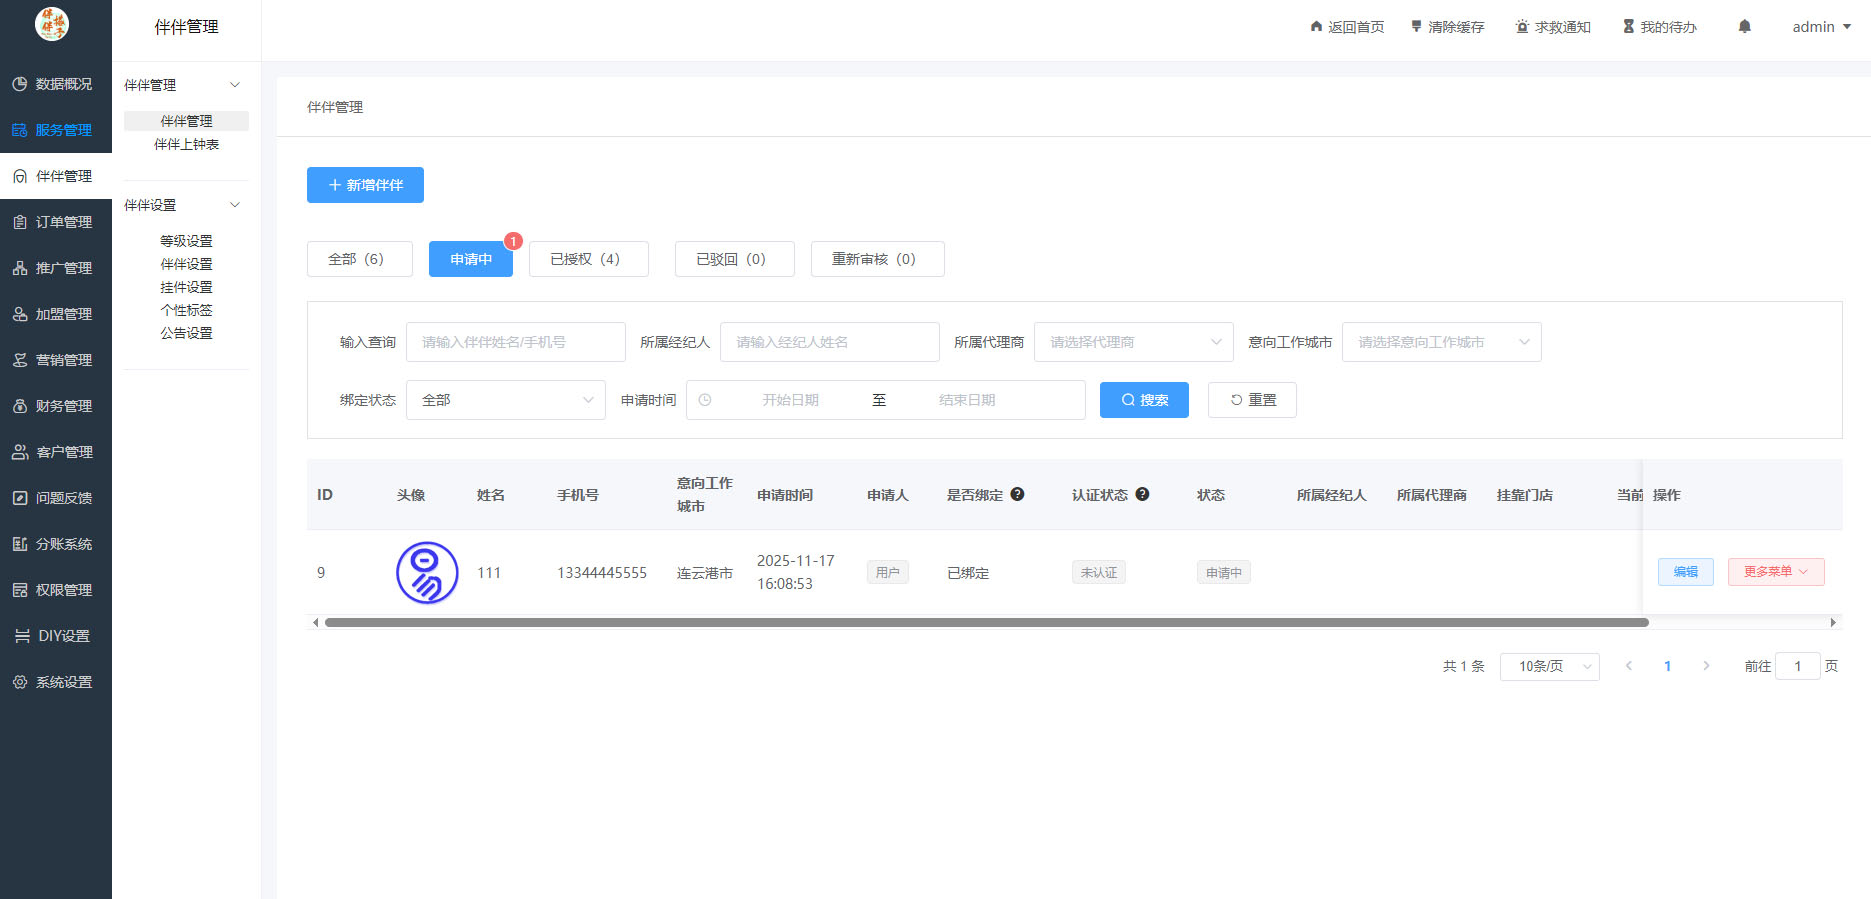This screenshot has width=1871, height=899.
Task: Switch to the 已授权 (4) tab
Action: (588, 259)
